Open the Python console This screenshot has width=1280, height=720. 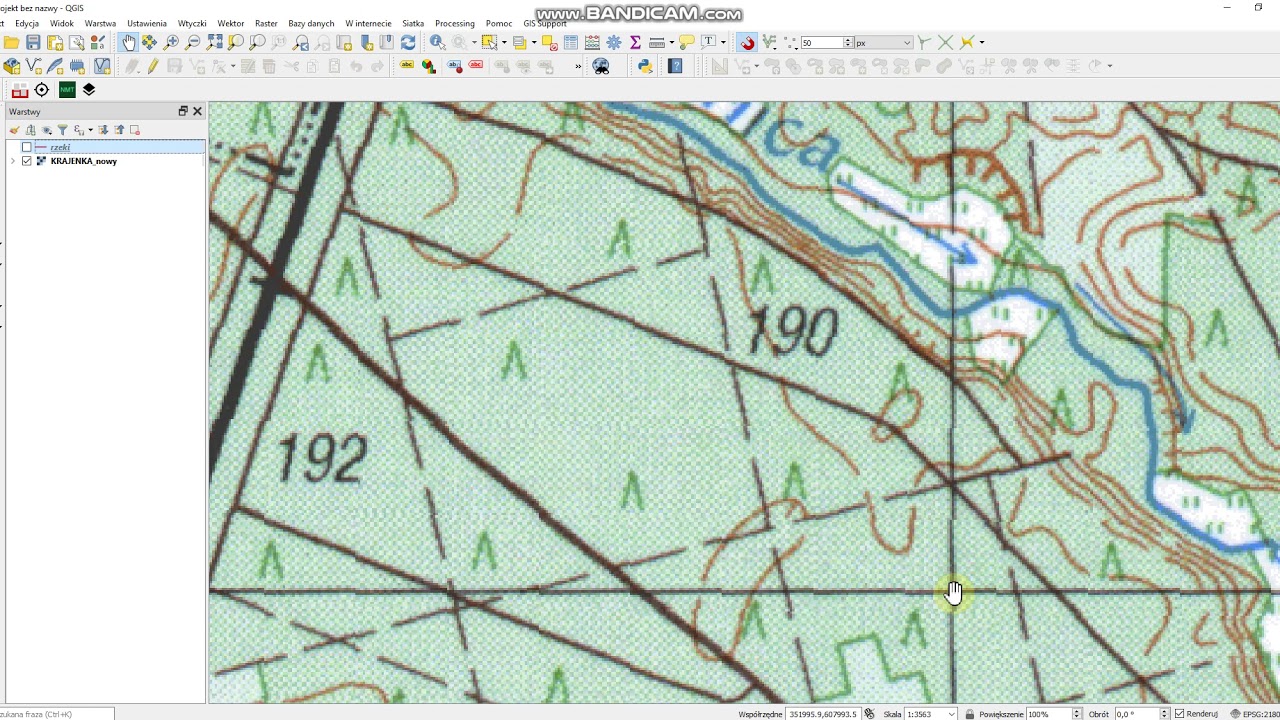pos(645,66)
